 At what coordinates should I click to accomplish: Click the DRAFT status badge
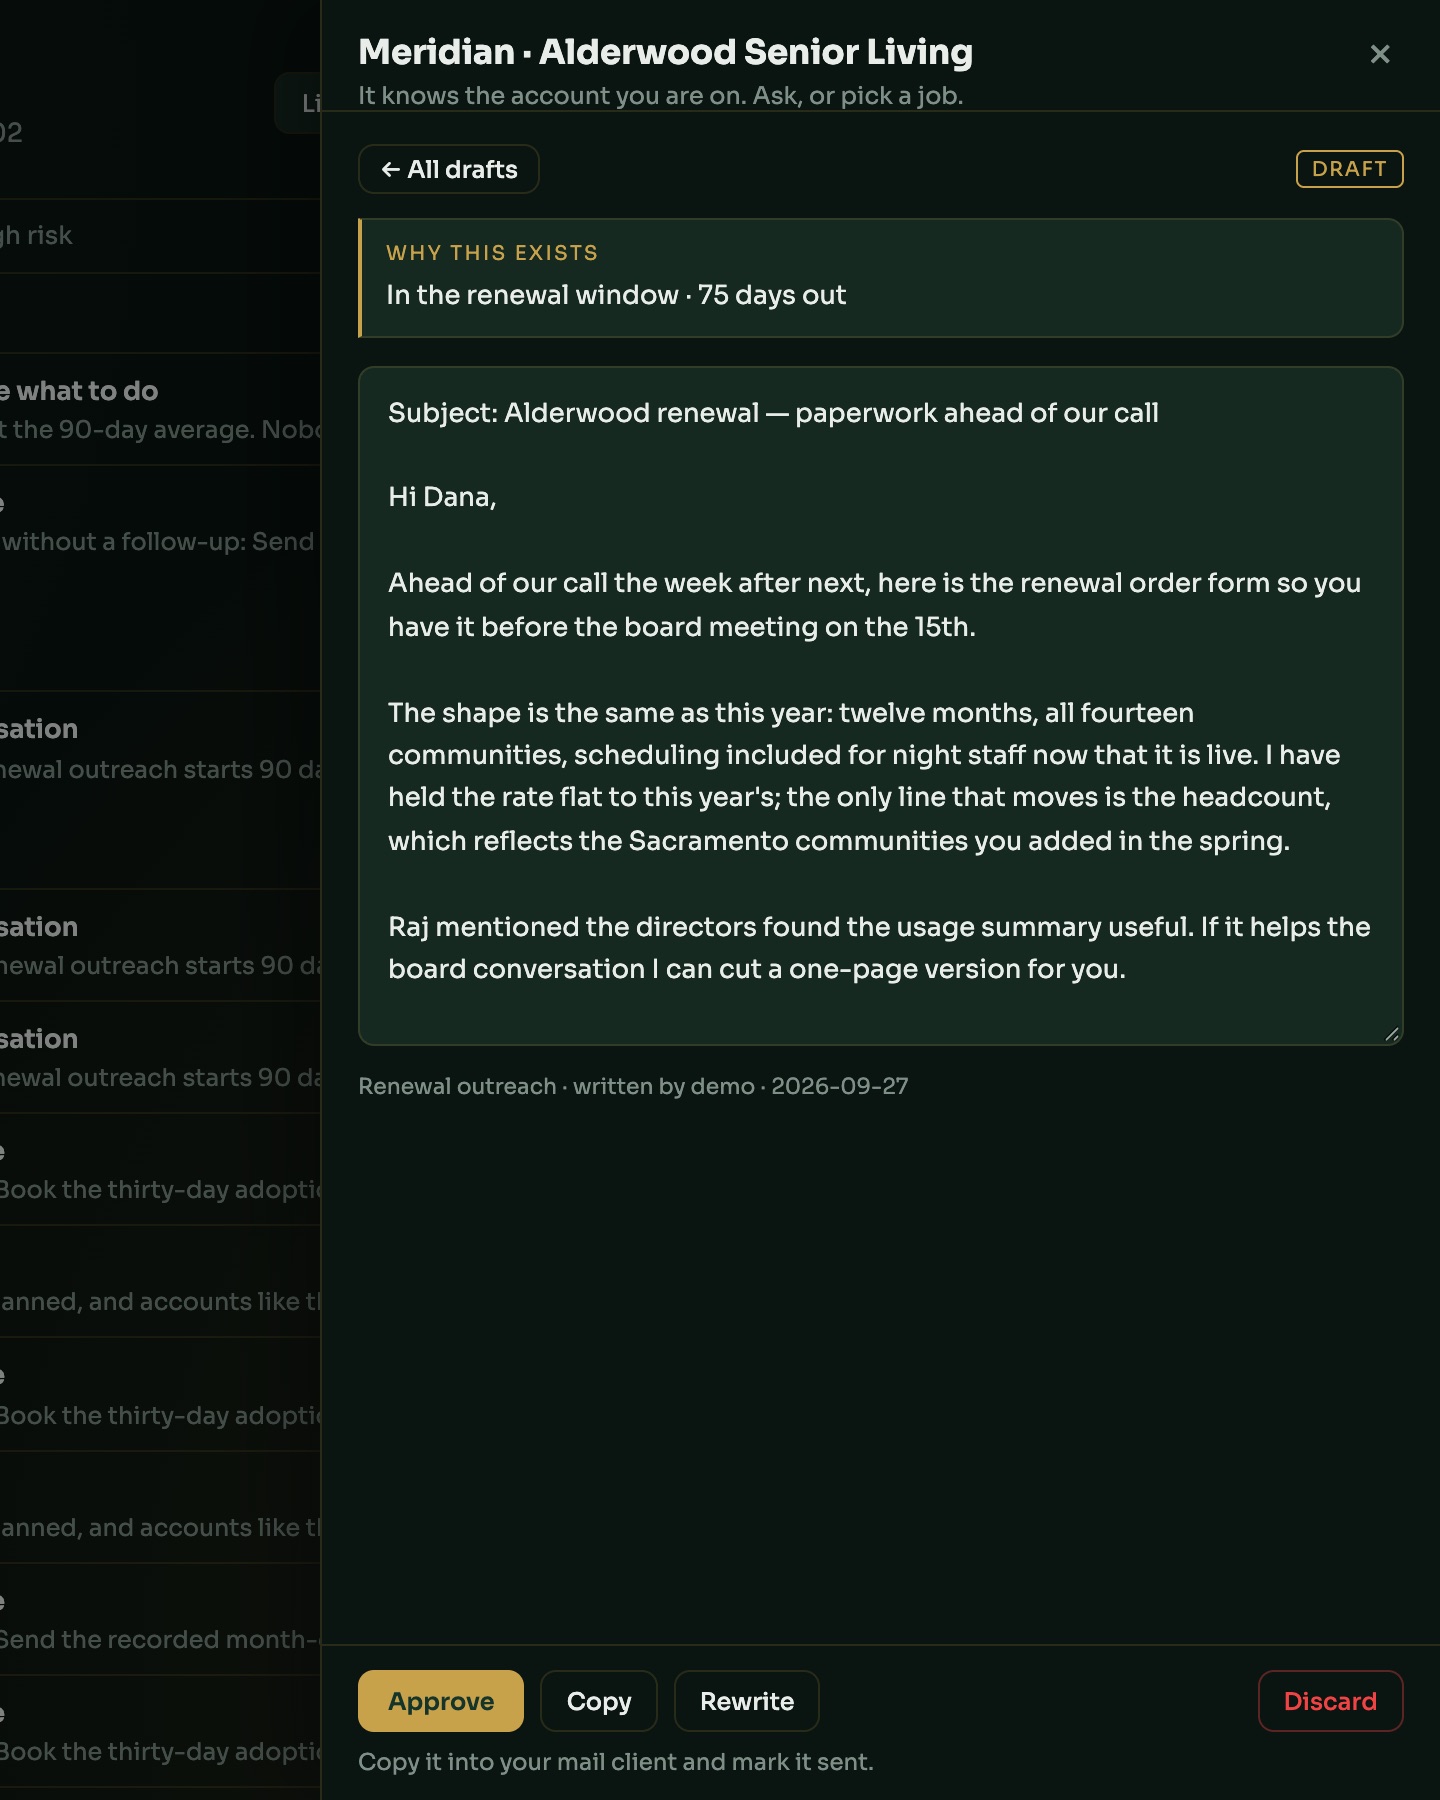pyautogui.click(x=1349, y=169)
